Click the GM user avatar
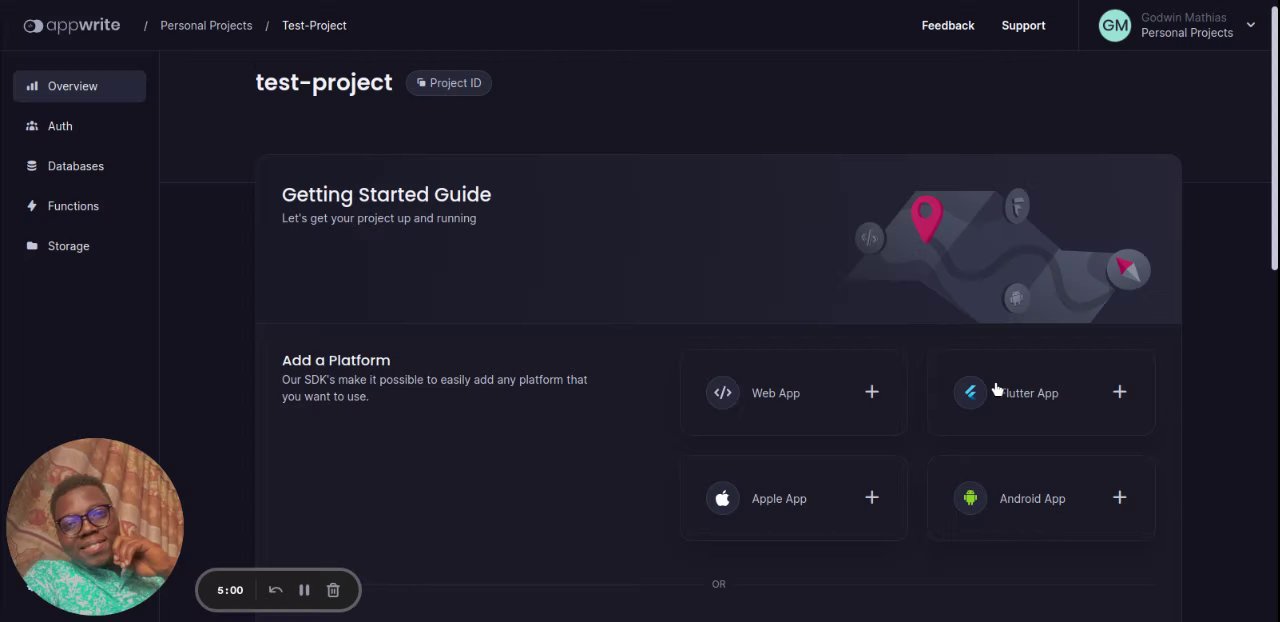Image resolution: width=1280 pixels, height=622 pixels. tap(1114, 26)
